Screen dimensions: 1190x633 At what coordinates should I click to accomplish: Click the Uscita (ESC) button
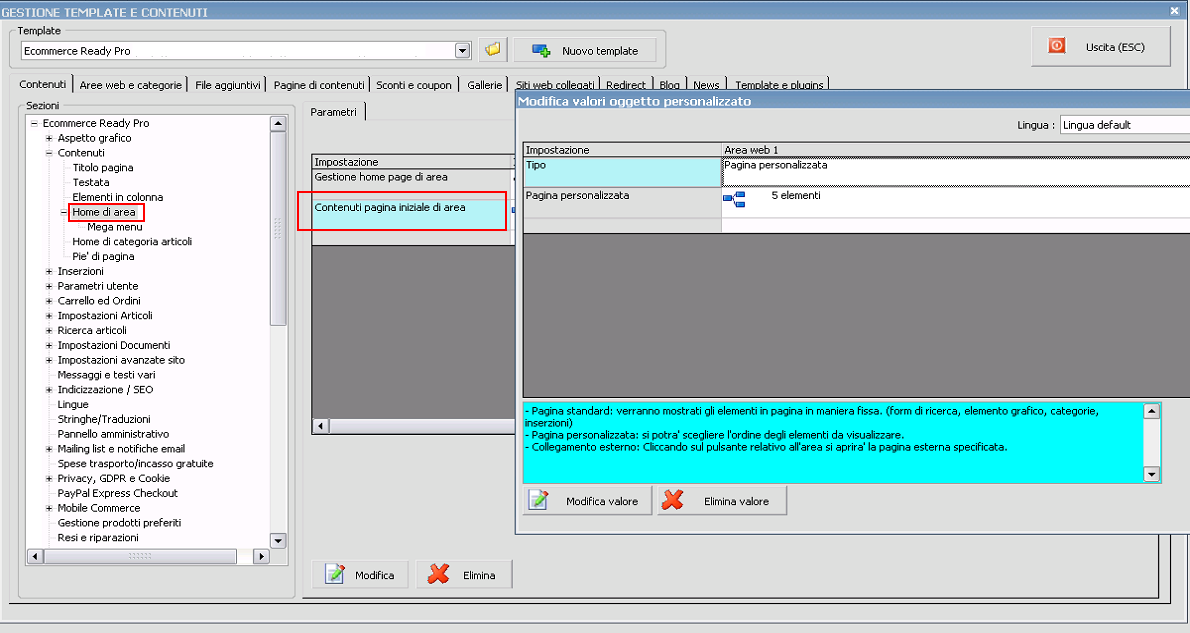click(x=1100, y=46)
